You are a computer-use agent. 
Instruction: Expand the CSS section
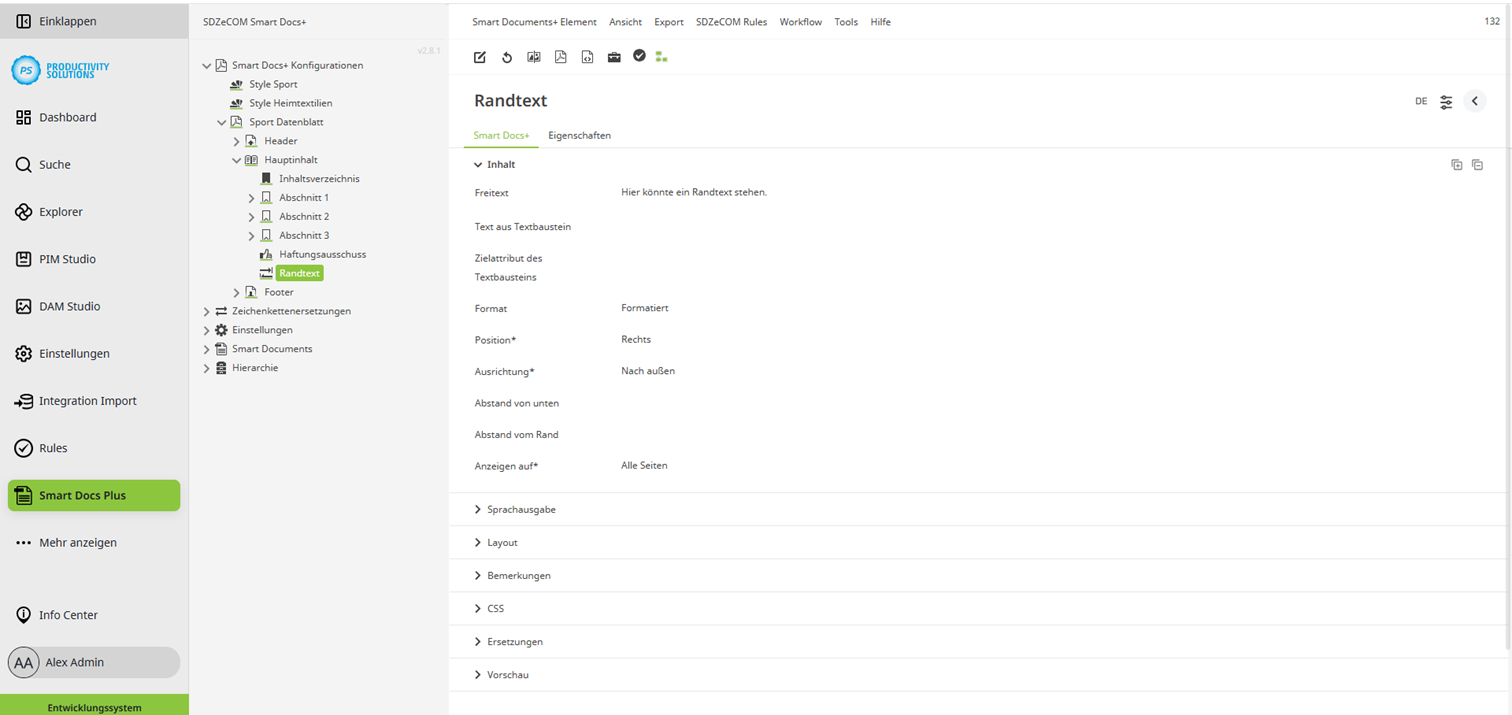496,608
